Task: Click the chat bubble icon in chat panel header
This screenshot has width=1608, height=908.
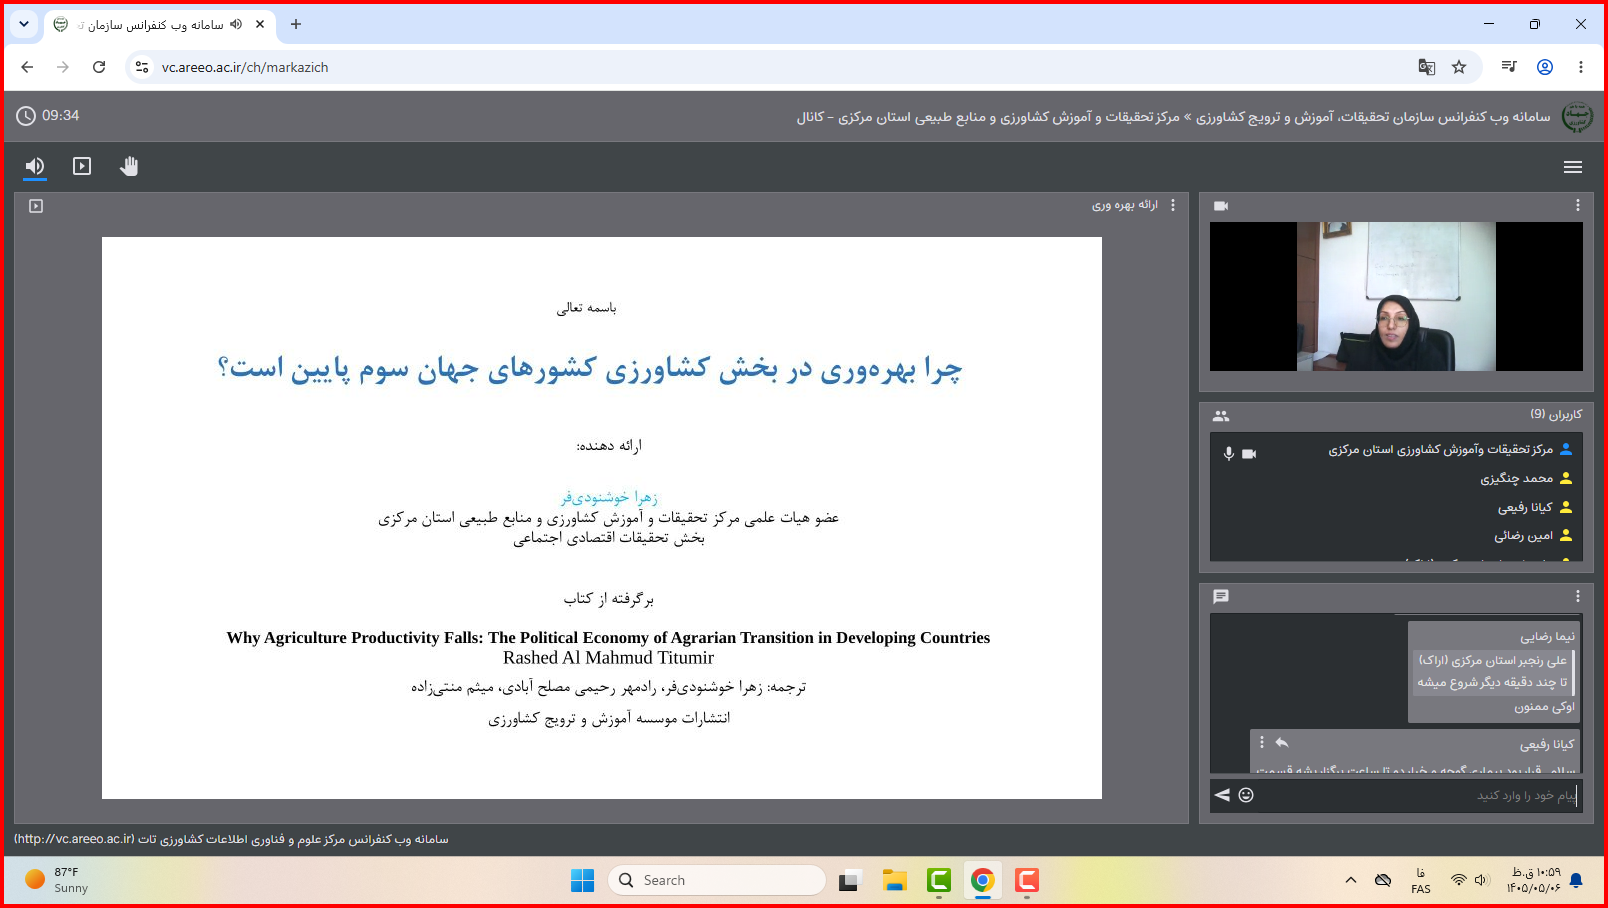Action: 1221,597
